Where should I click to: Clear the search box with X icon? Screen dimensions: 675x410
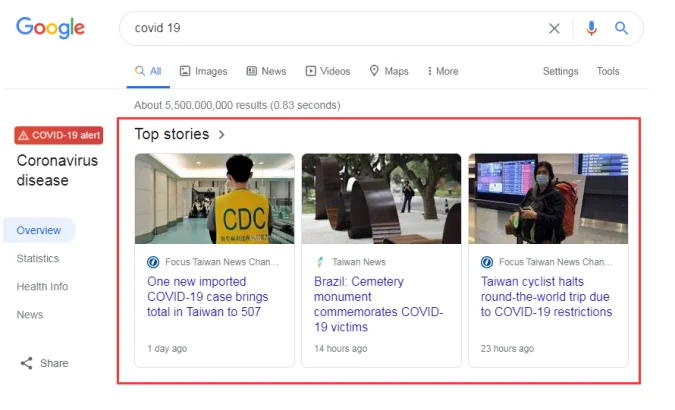pyautogui.click(x=554, y=29)
